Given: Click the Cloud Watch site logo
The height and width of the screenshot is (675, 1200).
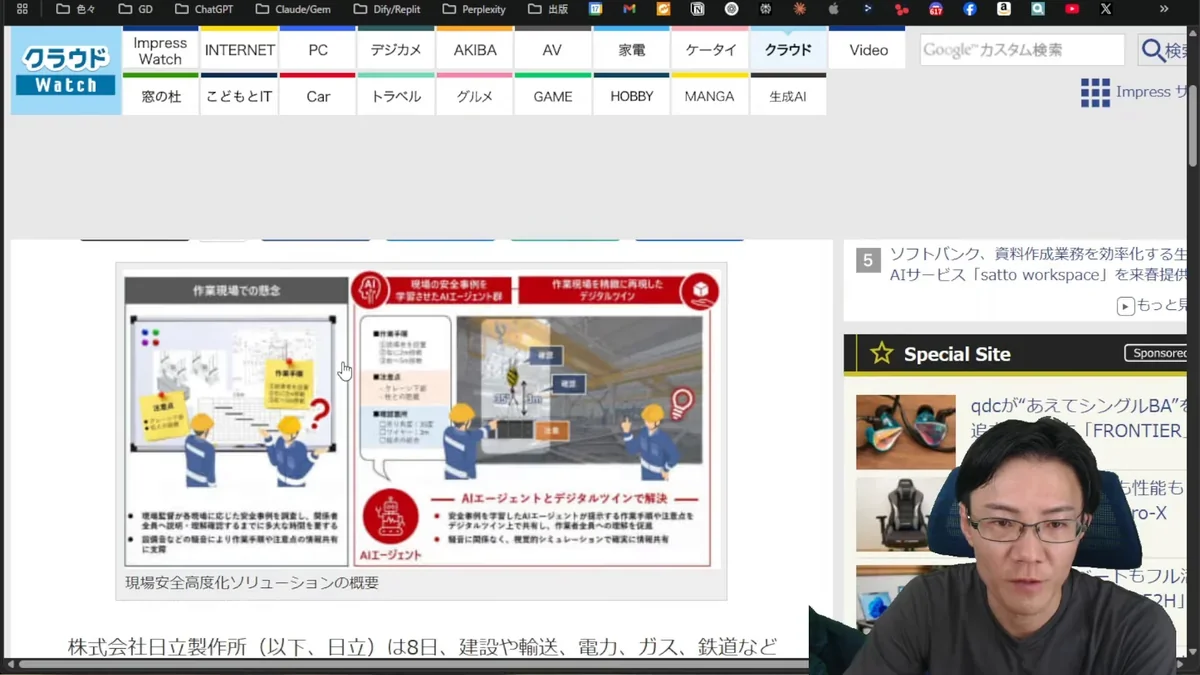Looking at the screenshot, I should [x=66, y=70].
